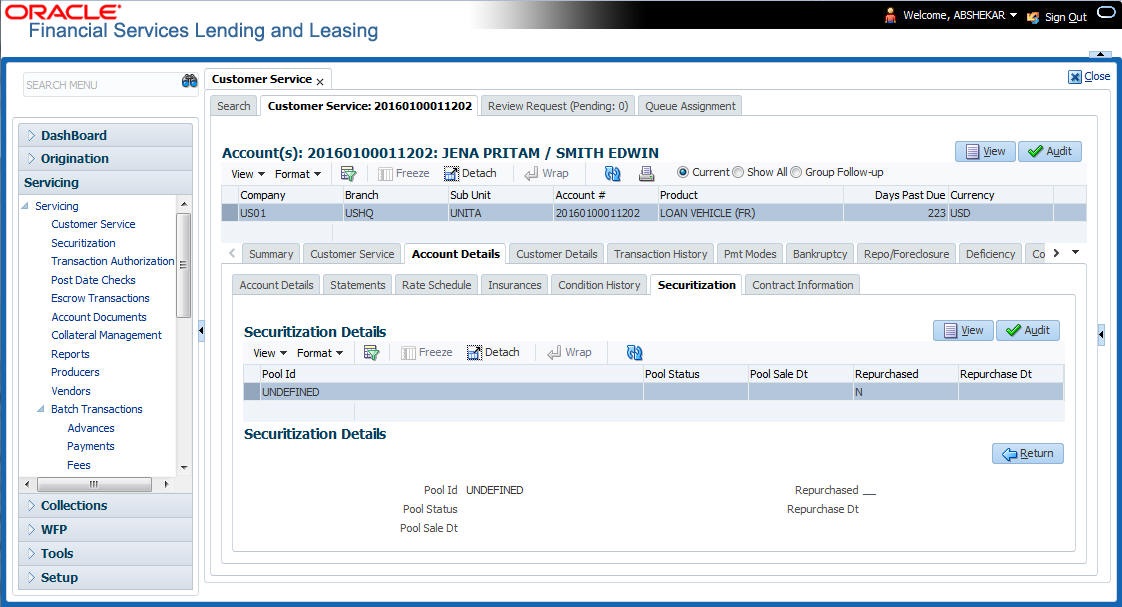Click the SEARCH MENU input field
Image resolution: width=1122 pixels, height=607 pixels.
pyautogui.click(x=102, y=84)
